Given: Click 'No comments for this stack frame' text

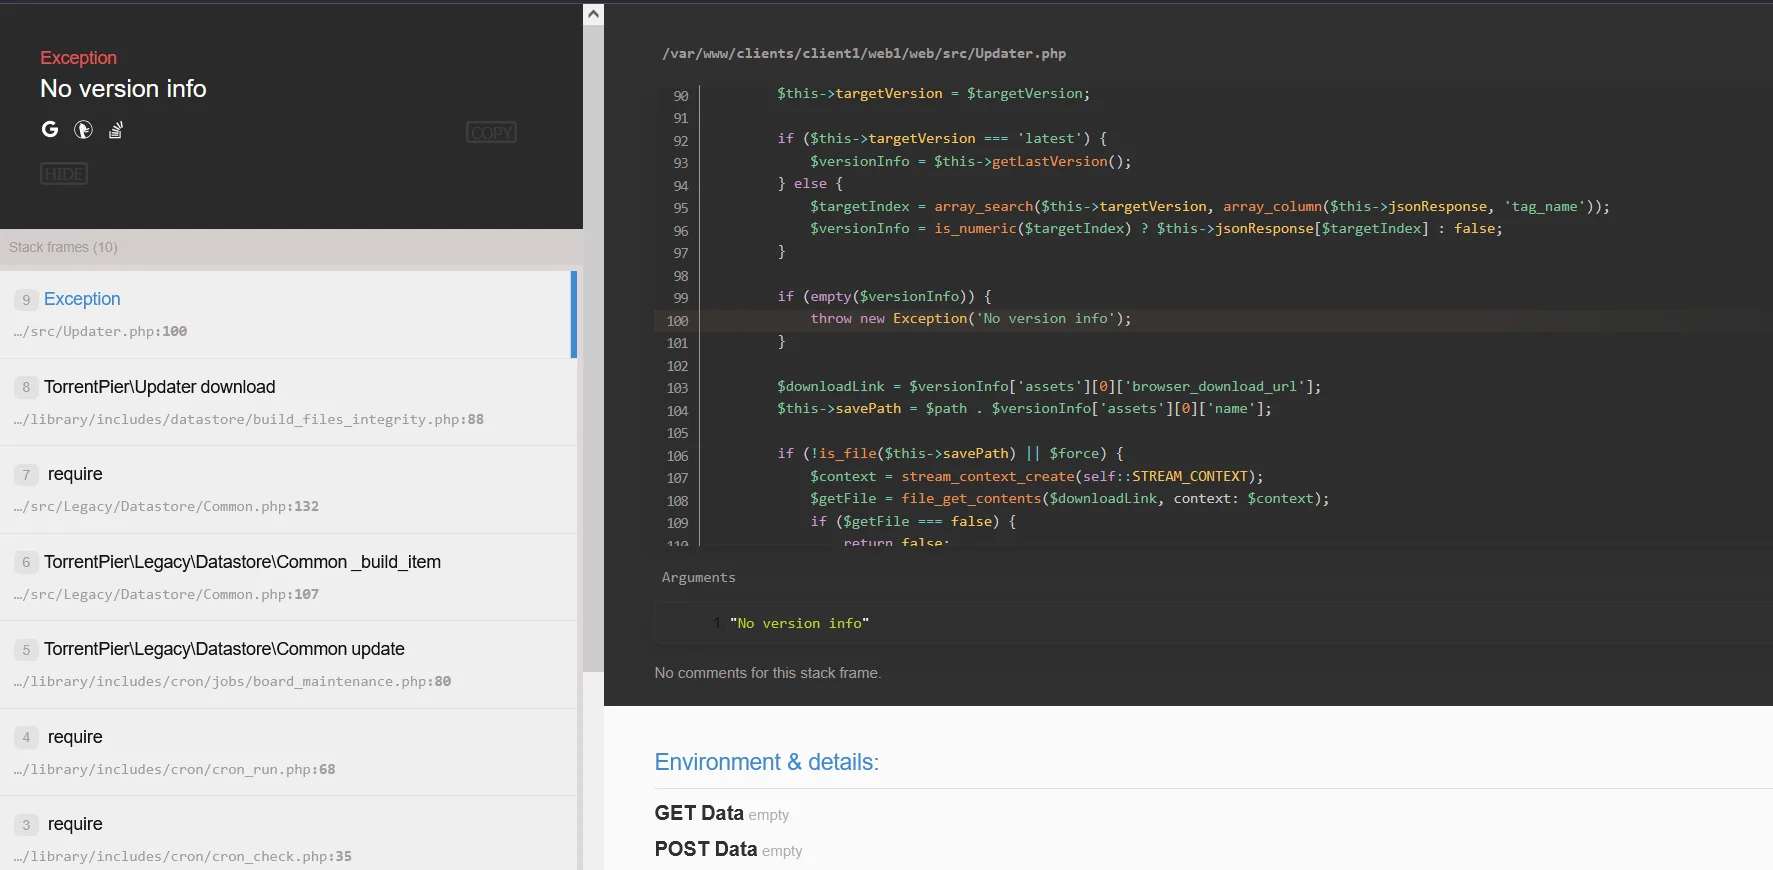Looking at the screenshot, I should point(768,673).
